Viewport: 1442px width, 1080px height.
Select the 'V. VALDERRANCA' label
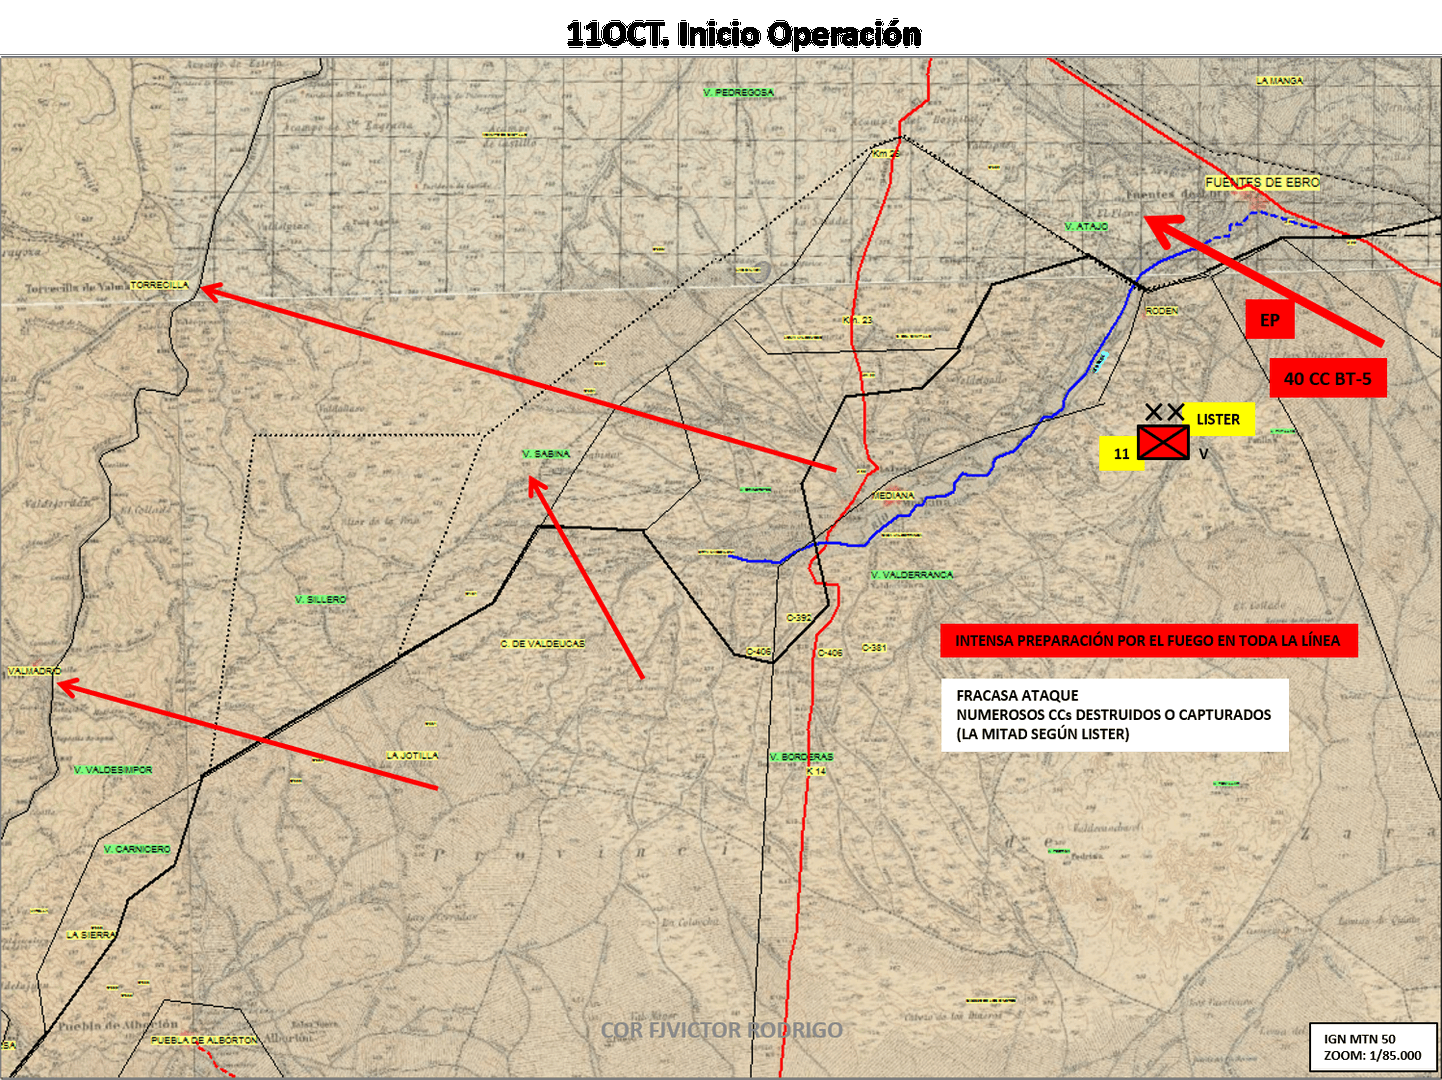(x=912, y=575)
